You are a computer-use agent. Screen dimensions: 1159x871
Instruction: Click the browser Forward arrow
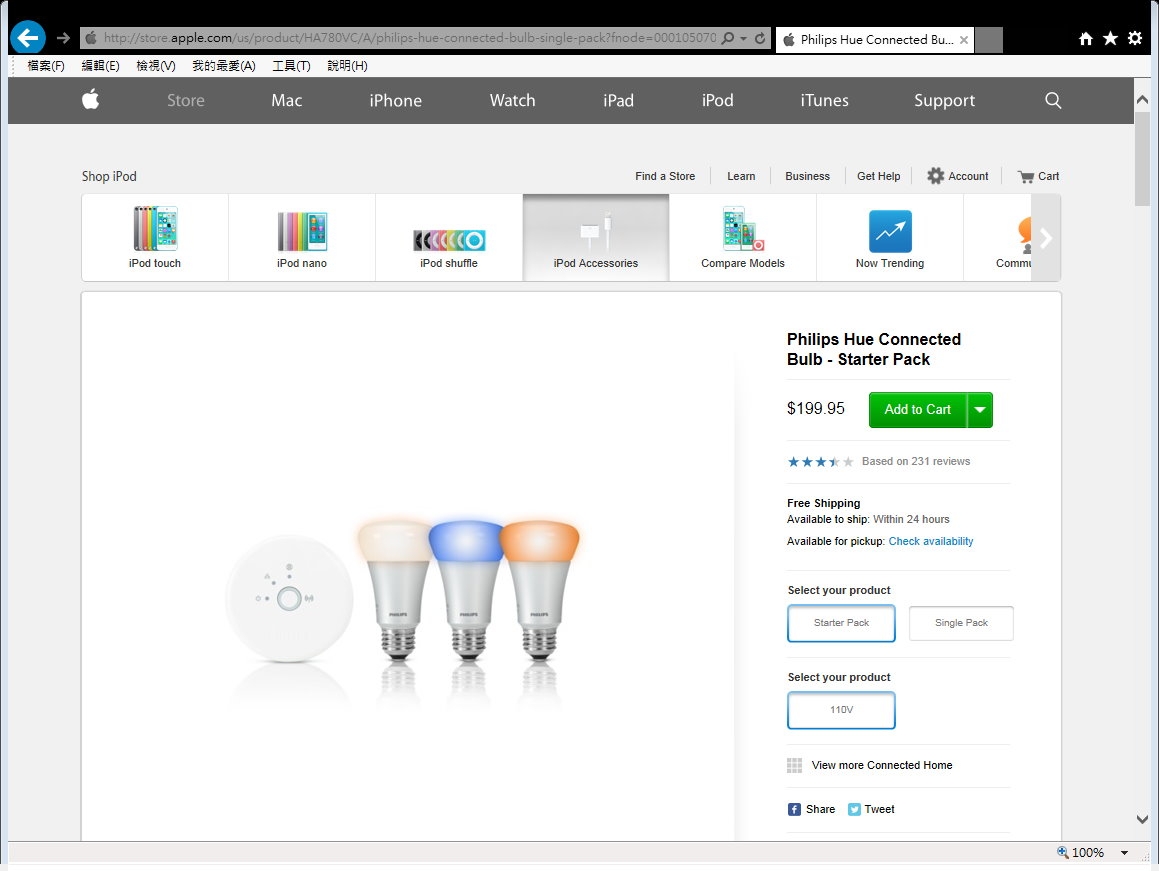point(64,38)
